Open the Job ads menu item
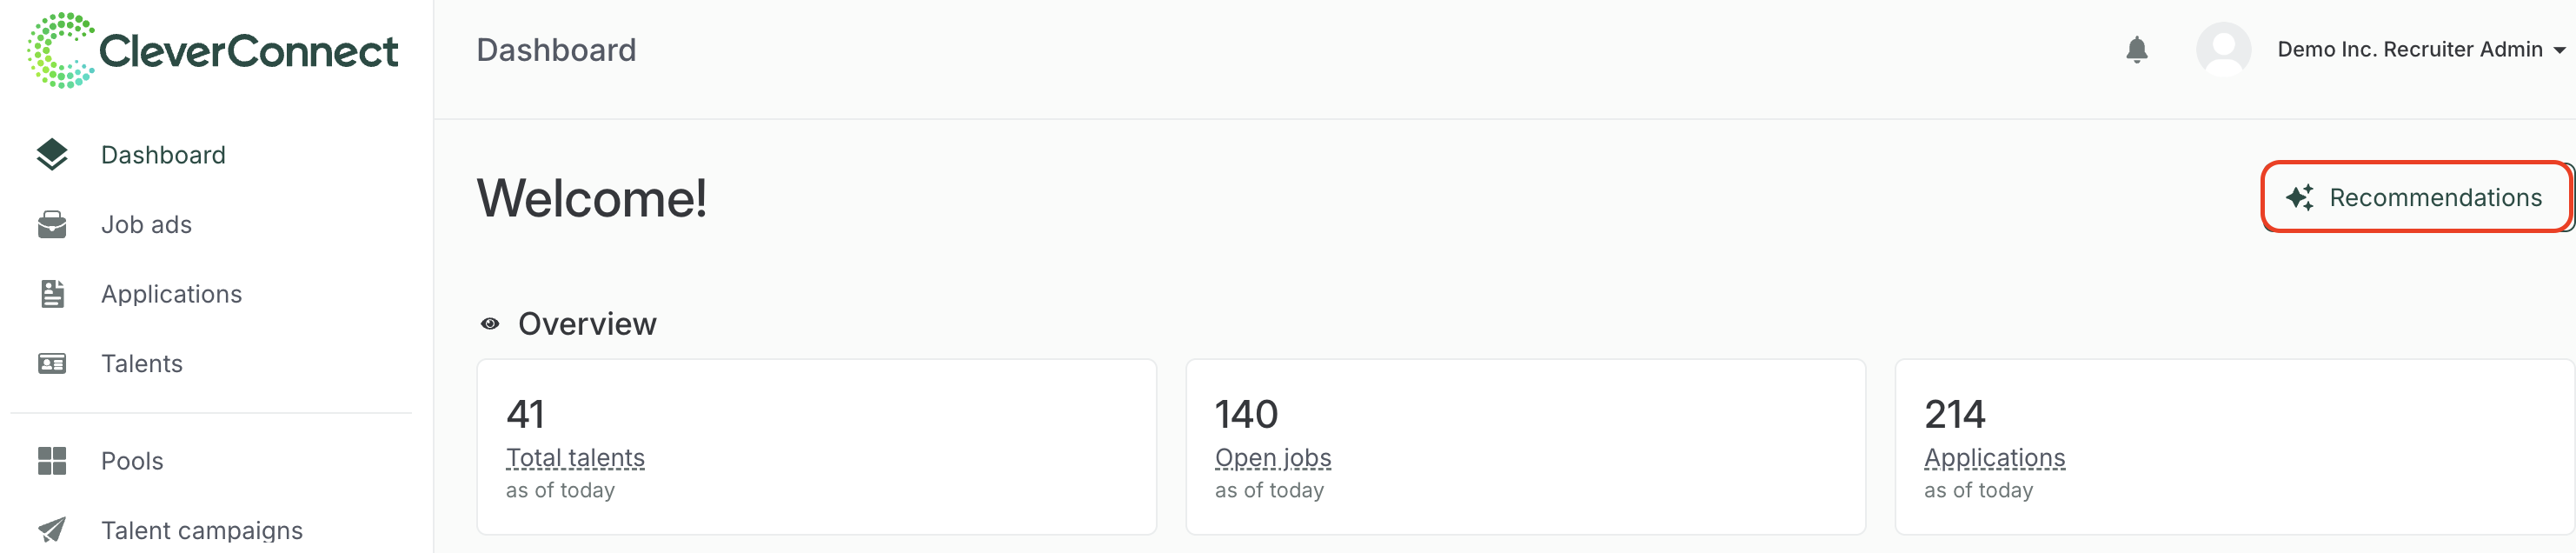Viewport: 2576px width, 553px height. click(146, 225)
